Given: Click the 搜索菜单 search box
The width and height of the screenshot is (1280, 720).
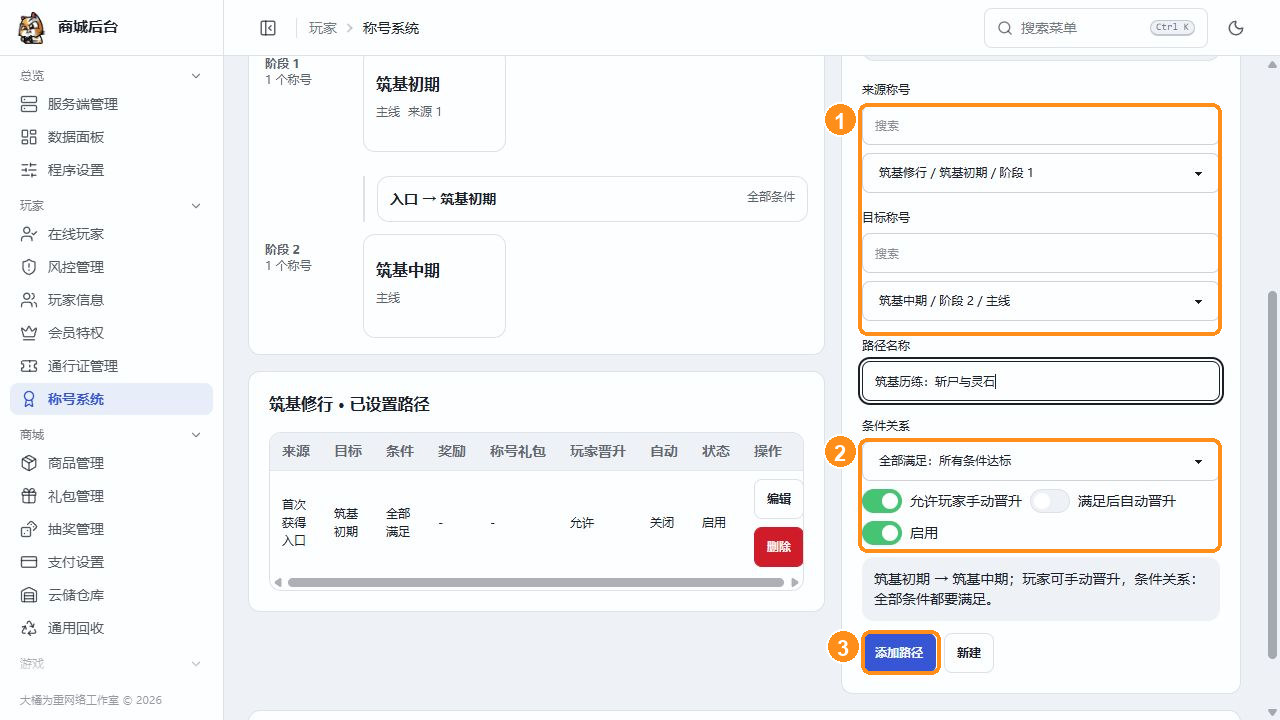Looking at the screenshot, I should tap(1096, 28).
